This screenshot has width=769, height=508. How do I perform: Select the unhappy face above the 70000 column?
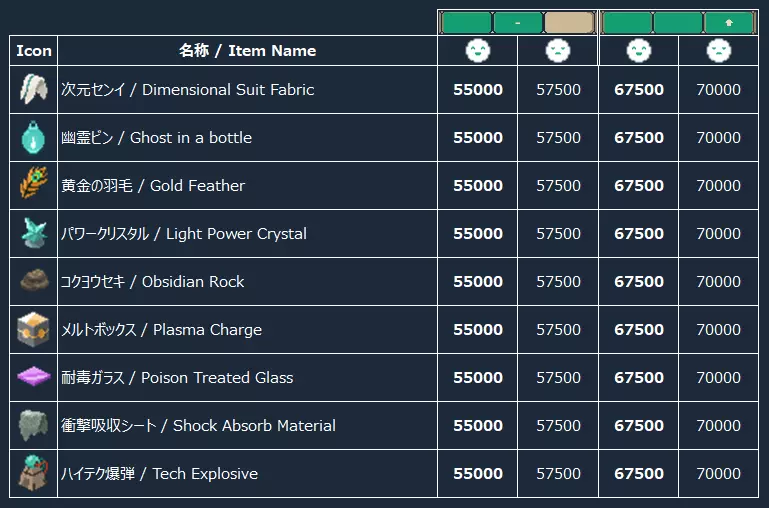718,50
